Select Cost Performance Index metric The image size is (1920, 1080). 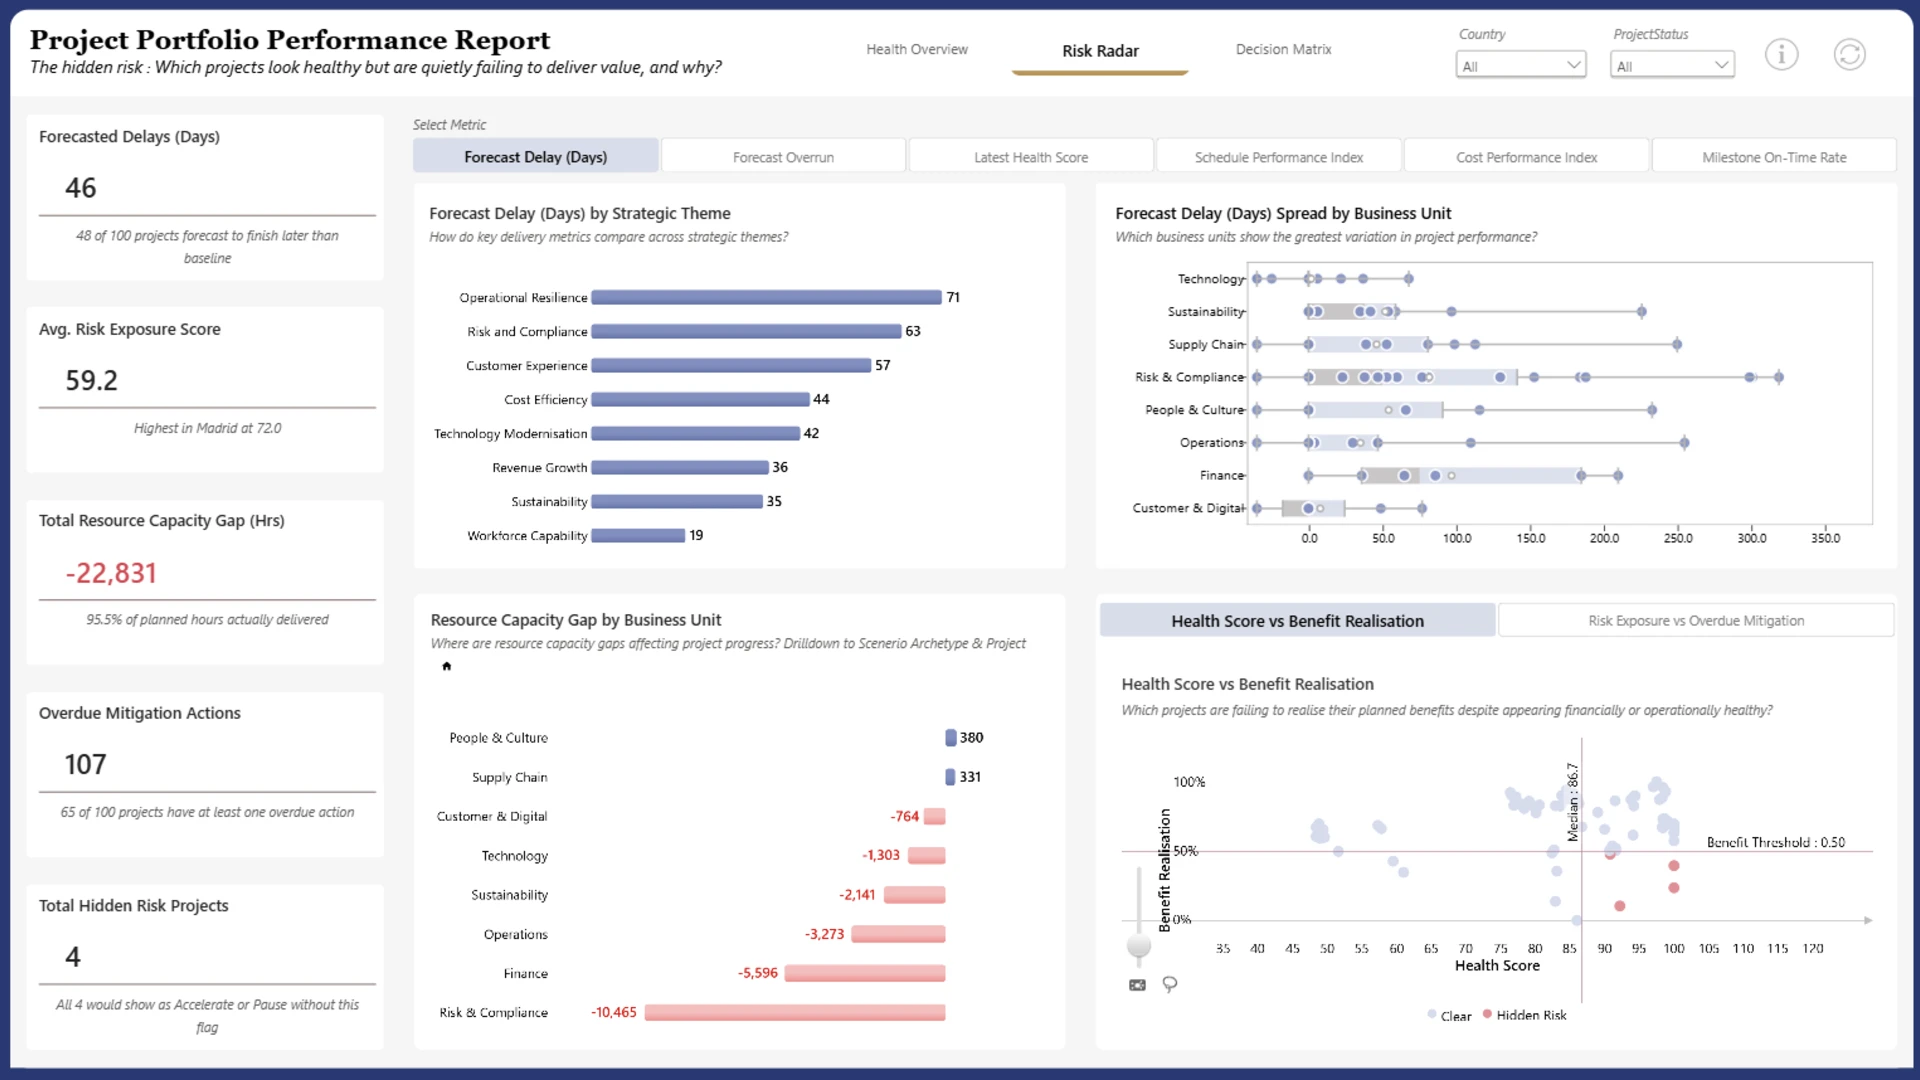point(1526,157)
